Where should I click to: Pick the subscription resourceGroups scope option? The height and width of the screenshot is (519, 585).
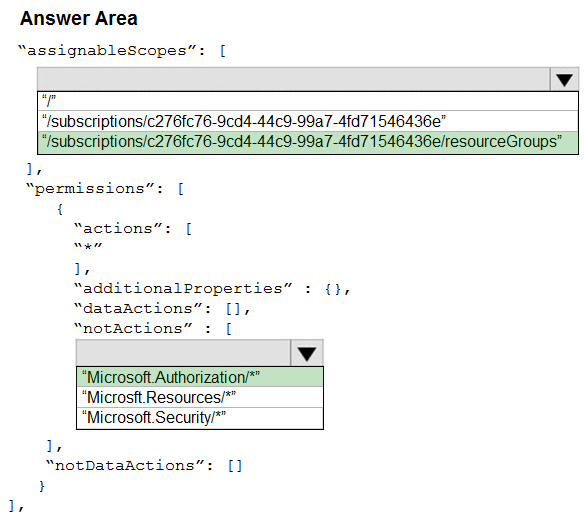tap(308, 142)
